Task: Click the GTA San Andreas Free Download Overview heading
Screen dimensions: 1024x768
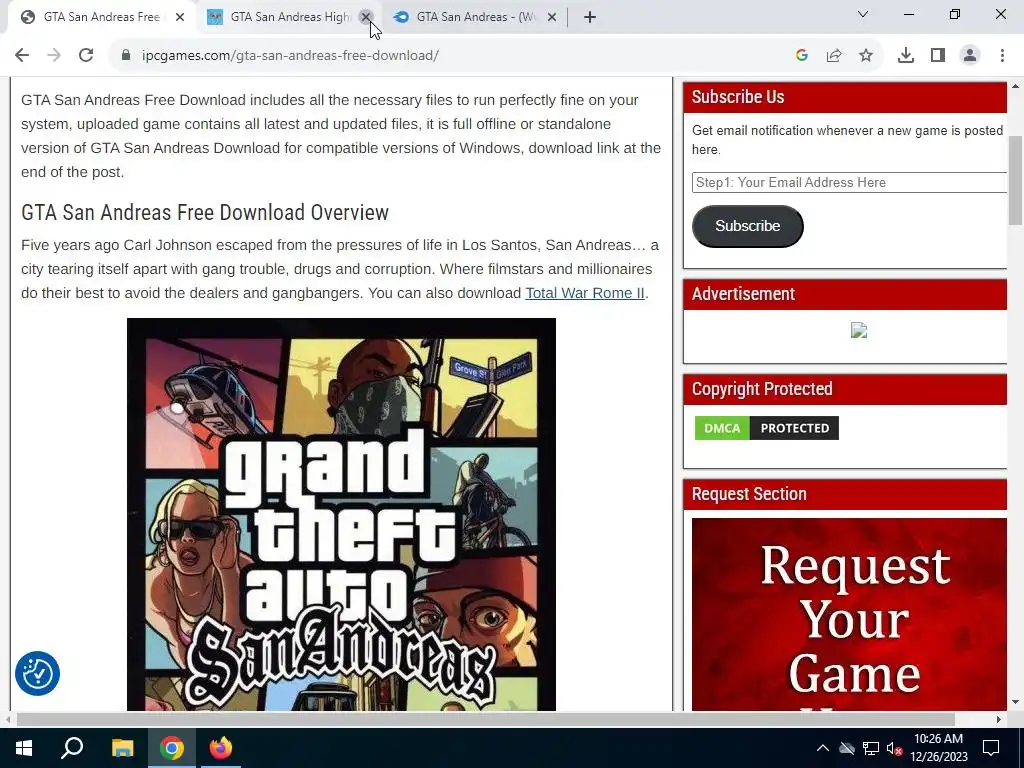Action: click(x=205, y=213)
